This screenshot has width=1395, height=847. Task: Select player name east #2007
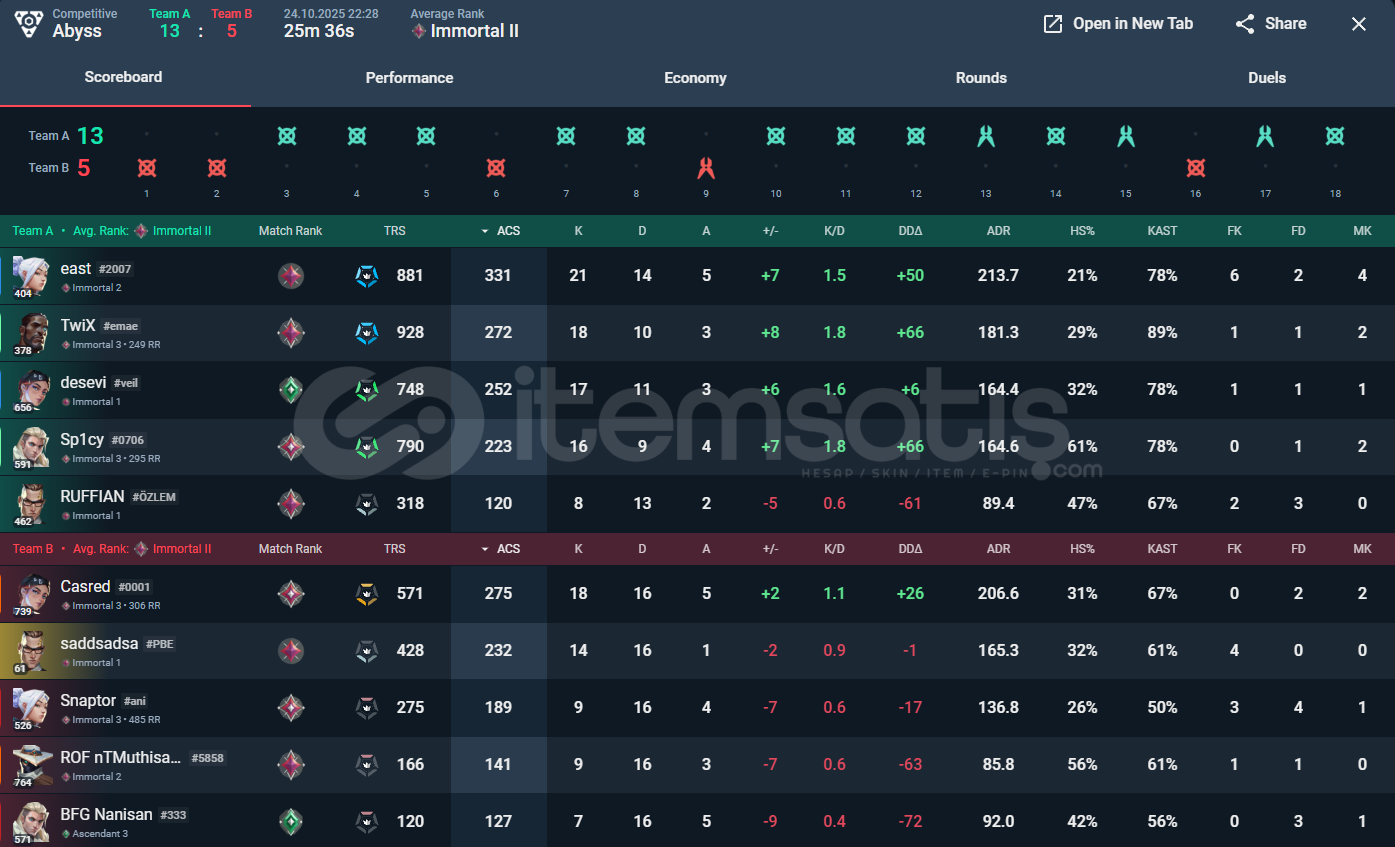coord(94,268)
